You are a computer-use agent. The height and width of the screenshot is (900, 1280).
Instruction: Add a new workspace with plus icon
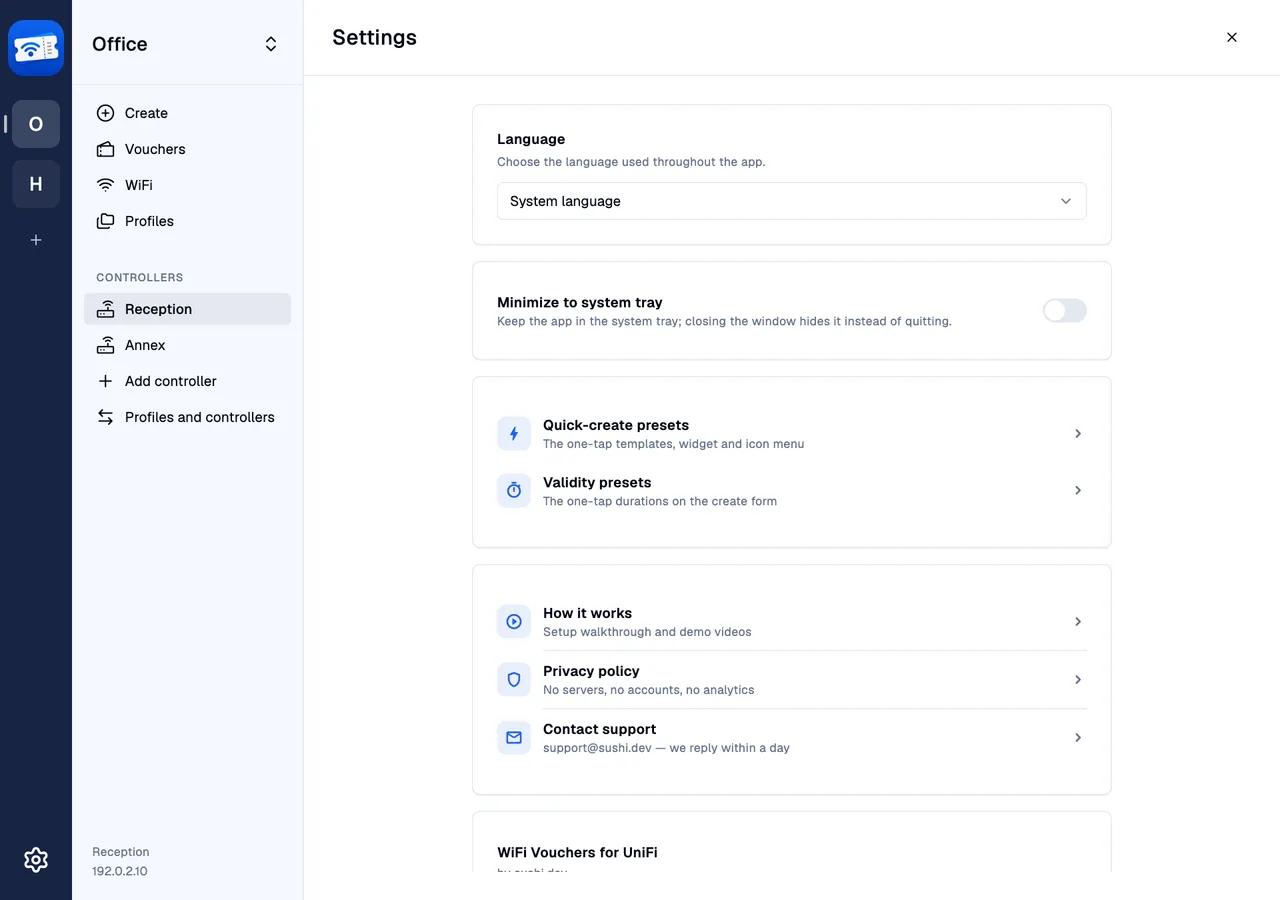[36, 240]
